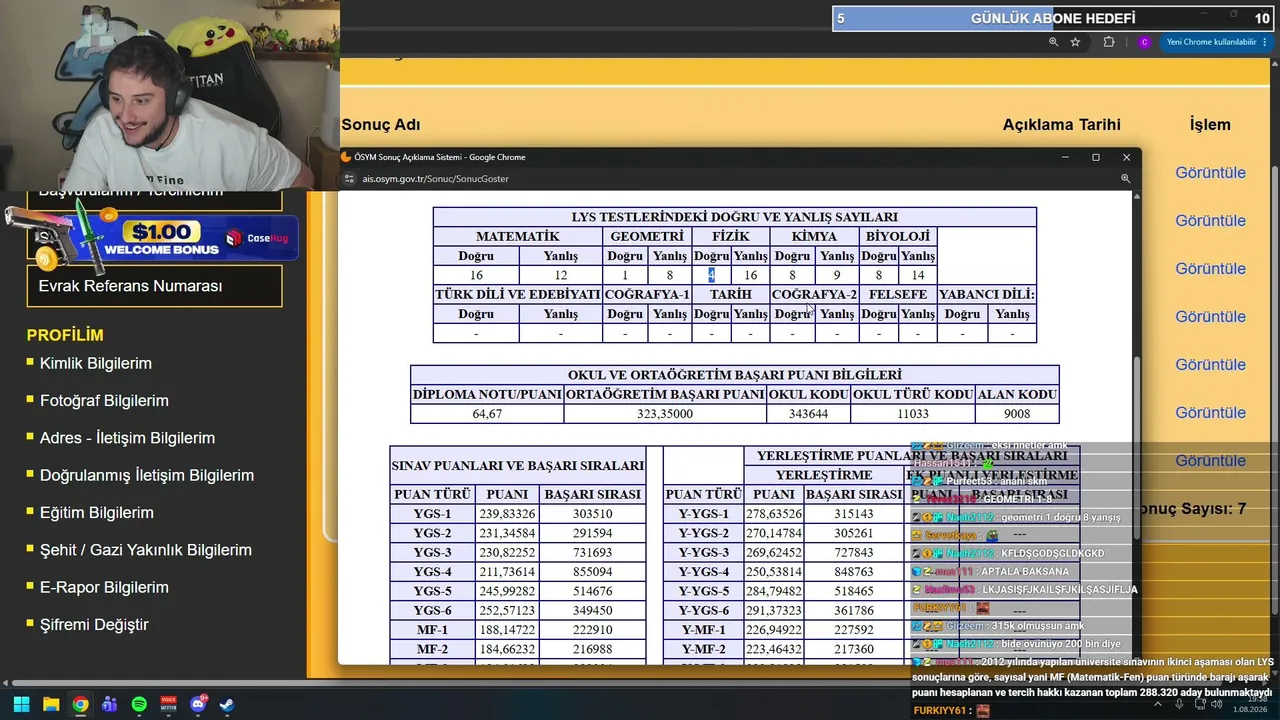
Task: Click the highlighted FİZİK Doğru value 4
Action: [711, 275]
